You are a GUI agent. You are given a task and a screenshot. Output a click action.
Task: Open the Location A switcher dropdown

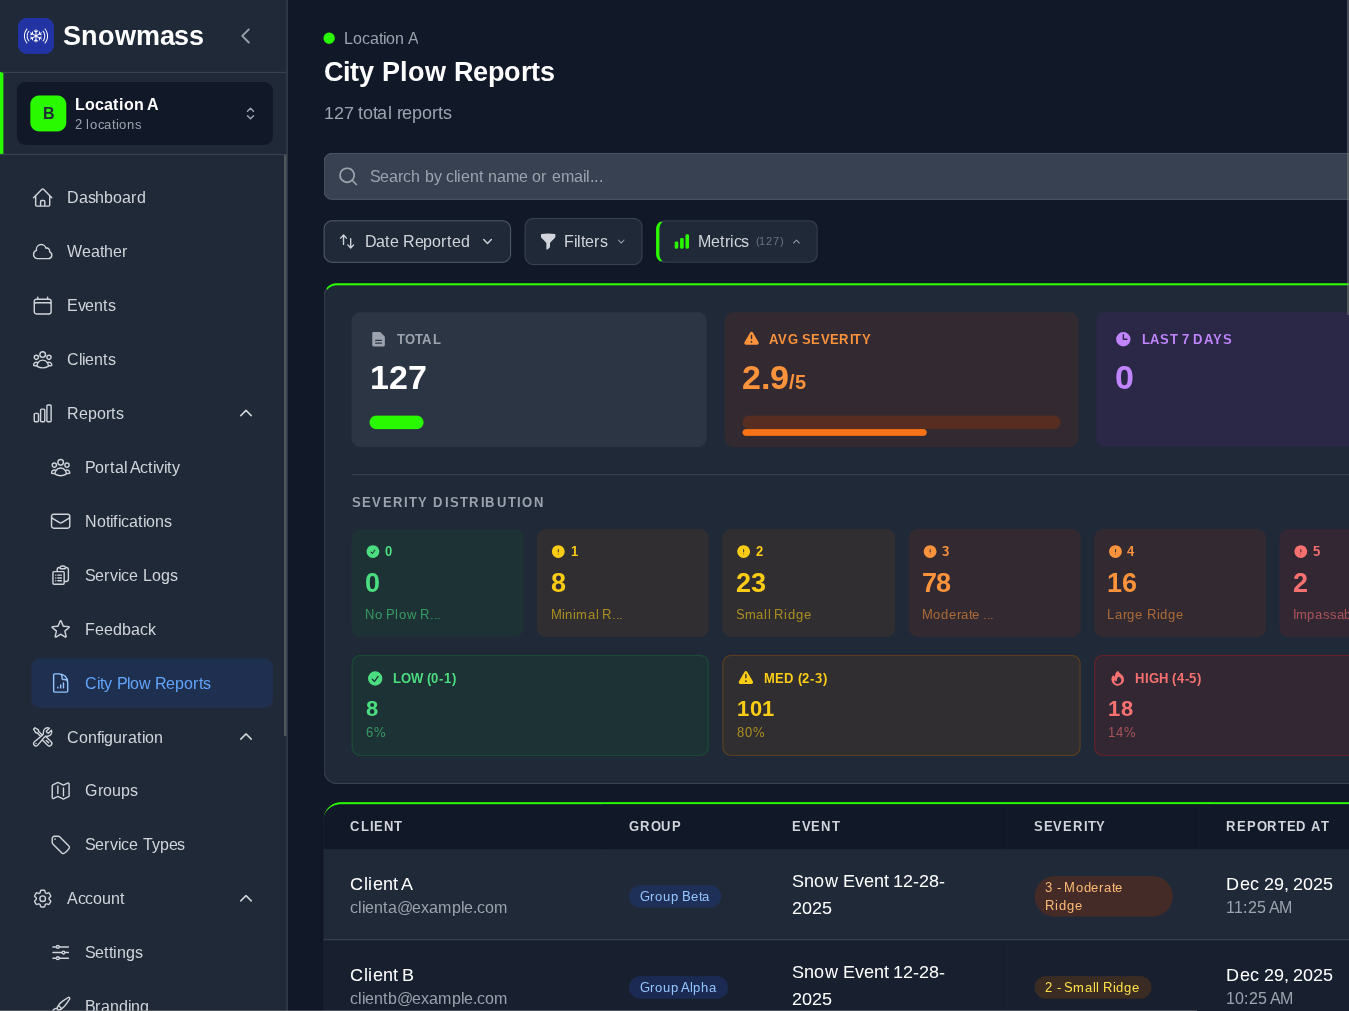(145, 114)
